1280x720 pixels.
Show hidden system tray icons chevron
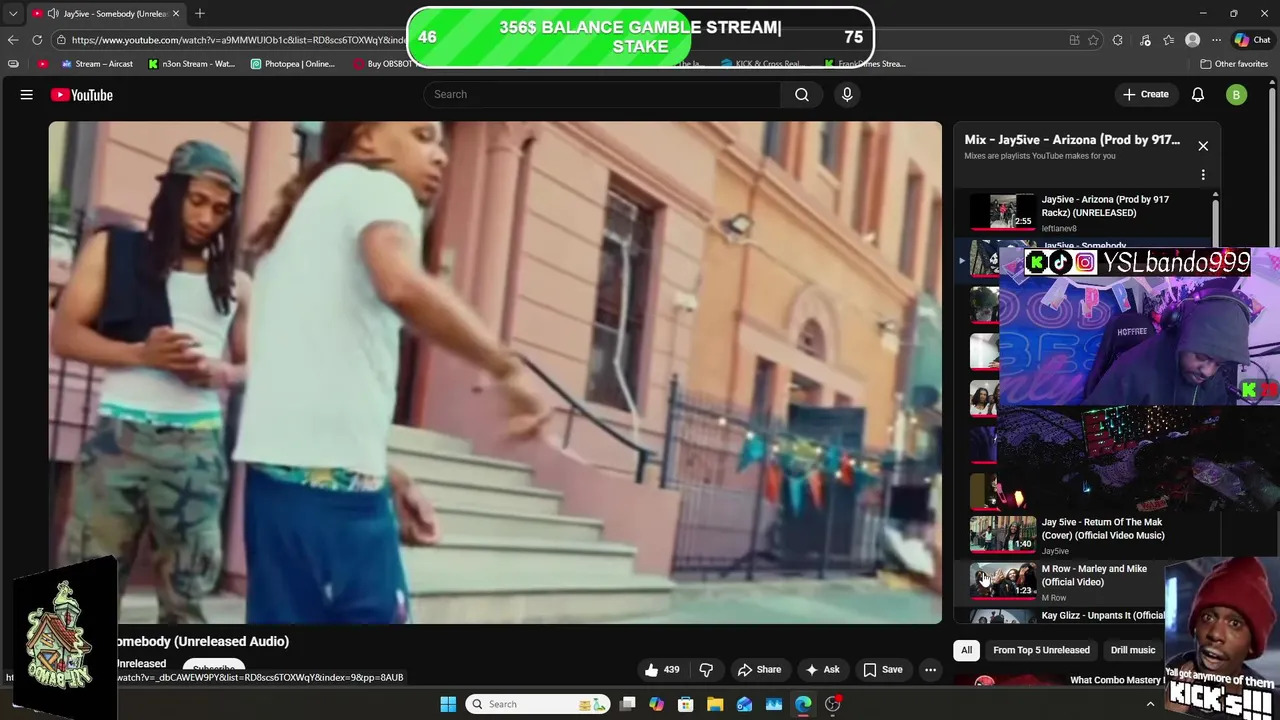pos(1153,704)
